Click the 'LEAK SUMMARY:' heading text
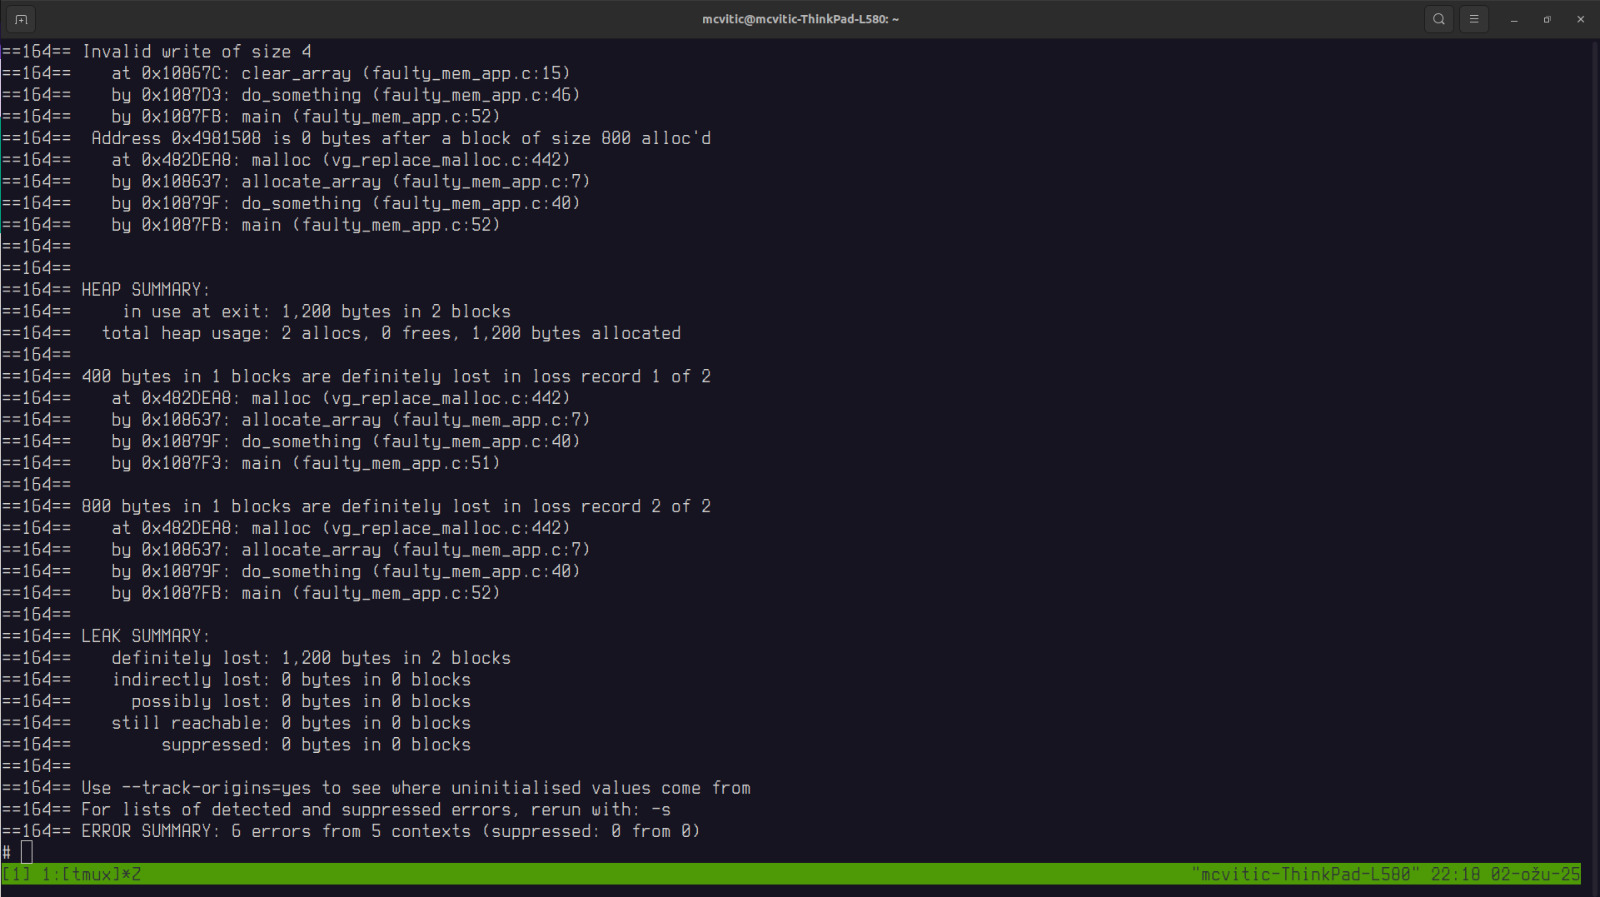Image resolution: width=1600 pixels, height=897 pixels. tap(145, 636)
